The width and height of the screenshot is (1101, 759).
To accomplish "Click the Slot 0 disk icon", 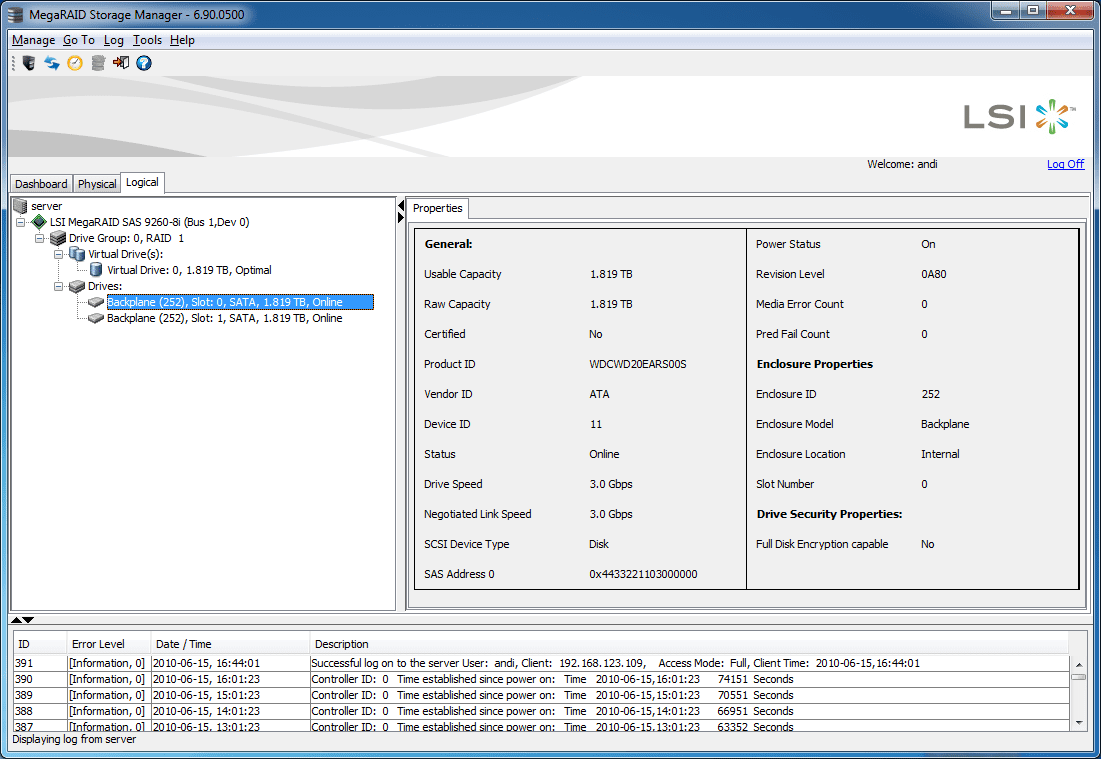I will click(x=96, y=302).
